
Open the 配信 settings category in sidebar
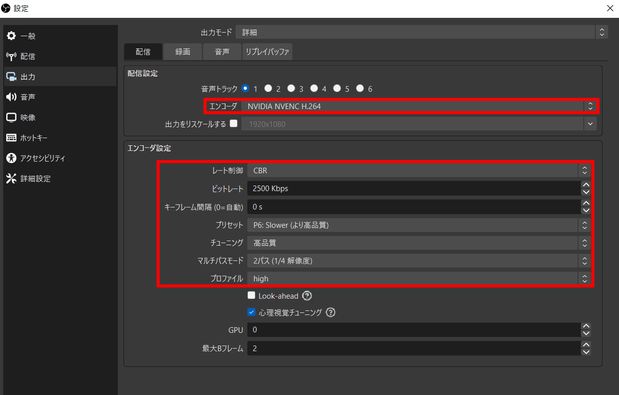(x=60, y=56)
